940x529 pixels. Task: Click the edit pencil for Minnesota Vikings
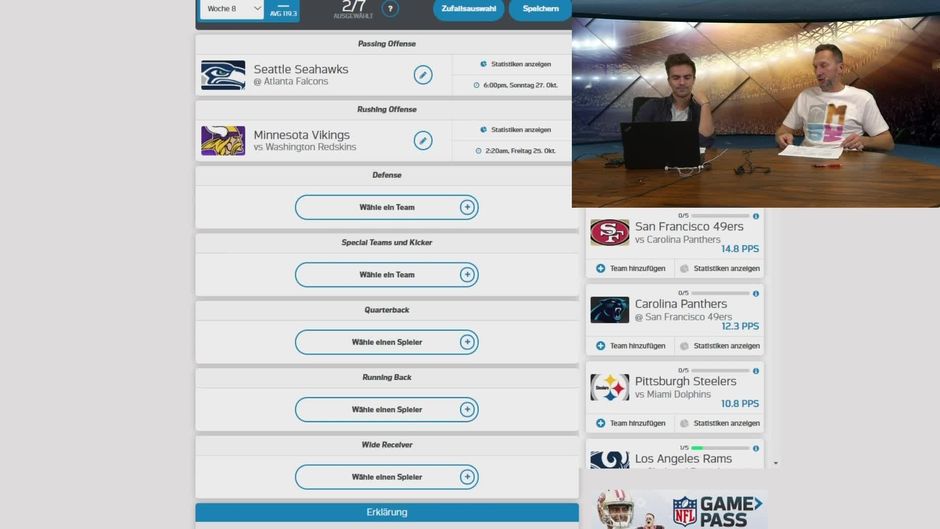click(423, 141)
